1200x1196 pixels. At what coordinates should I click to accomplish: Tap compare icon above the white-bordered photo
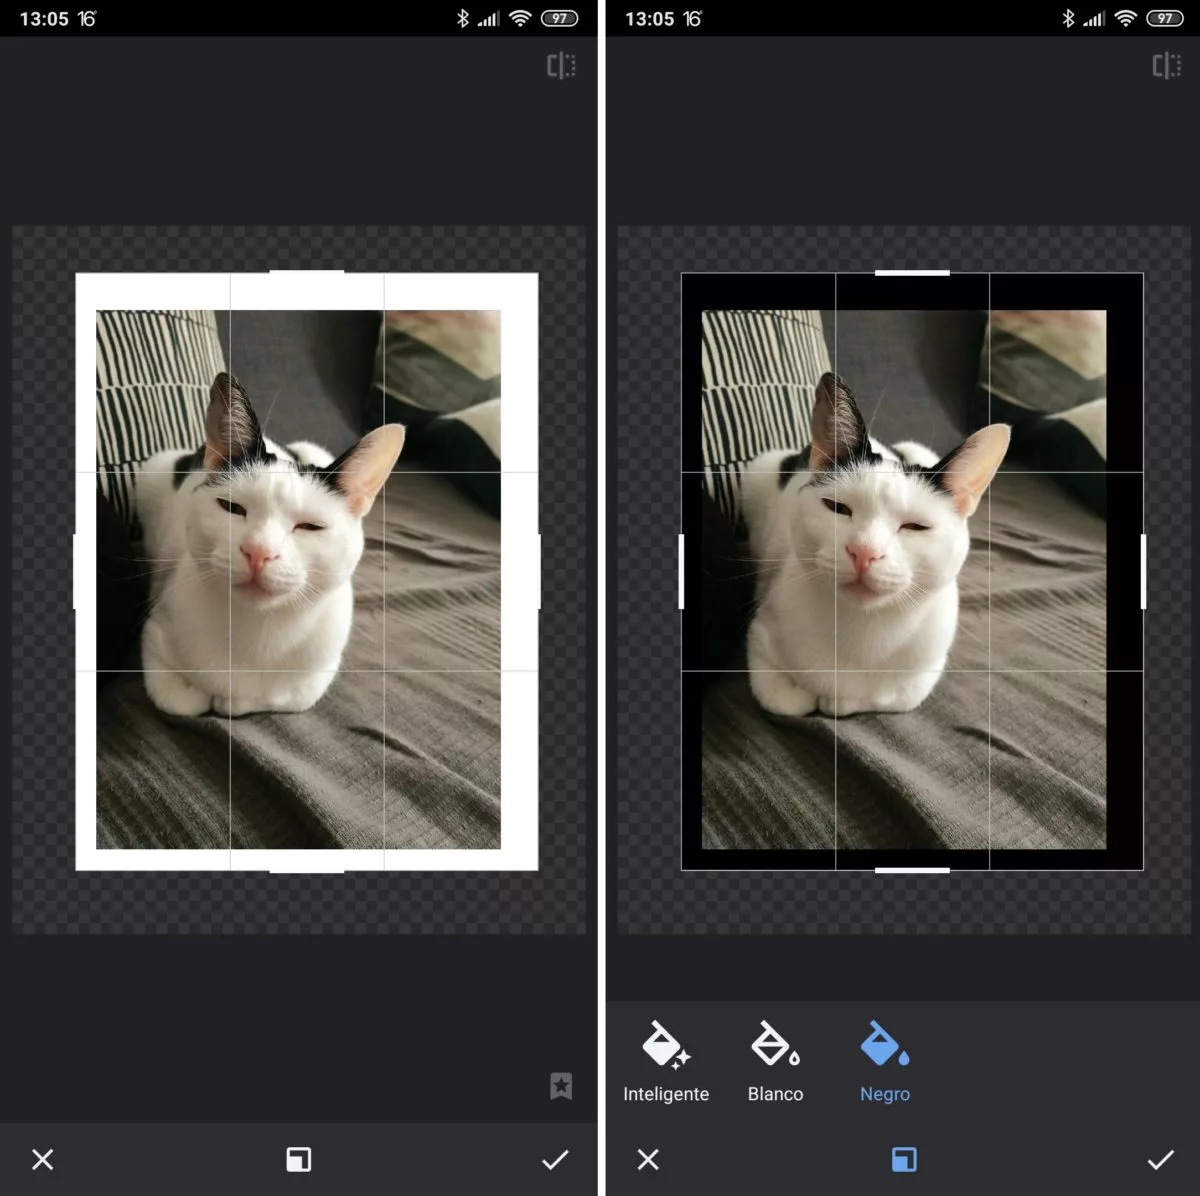561,66
